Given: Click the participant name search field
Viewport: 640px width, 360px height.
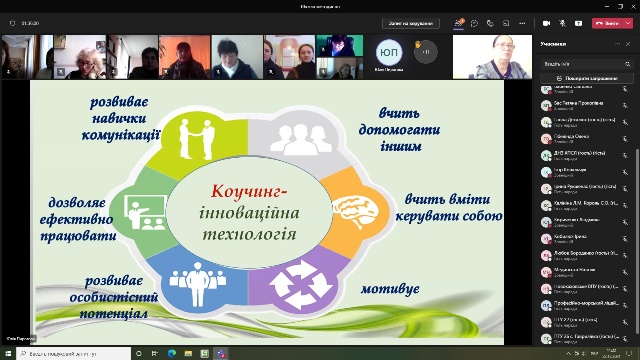Looking at the screenshot, I should click(587, 64).
